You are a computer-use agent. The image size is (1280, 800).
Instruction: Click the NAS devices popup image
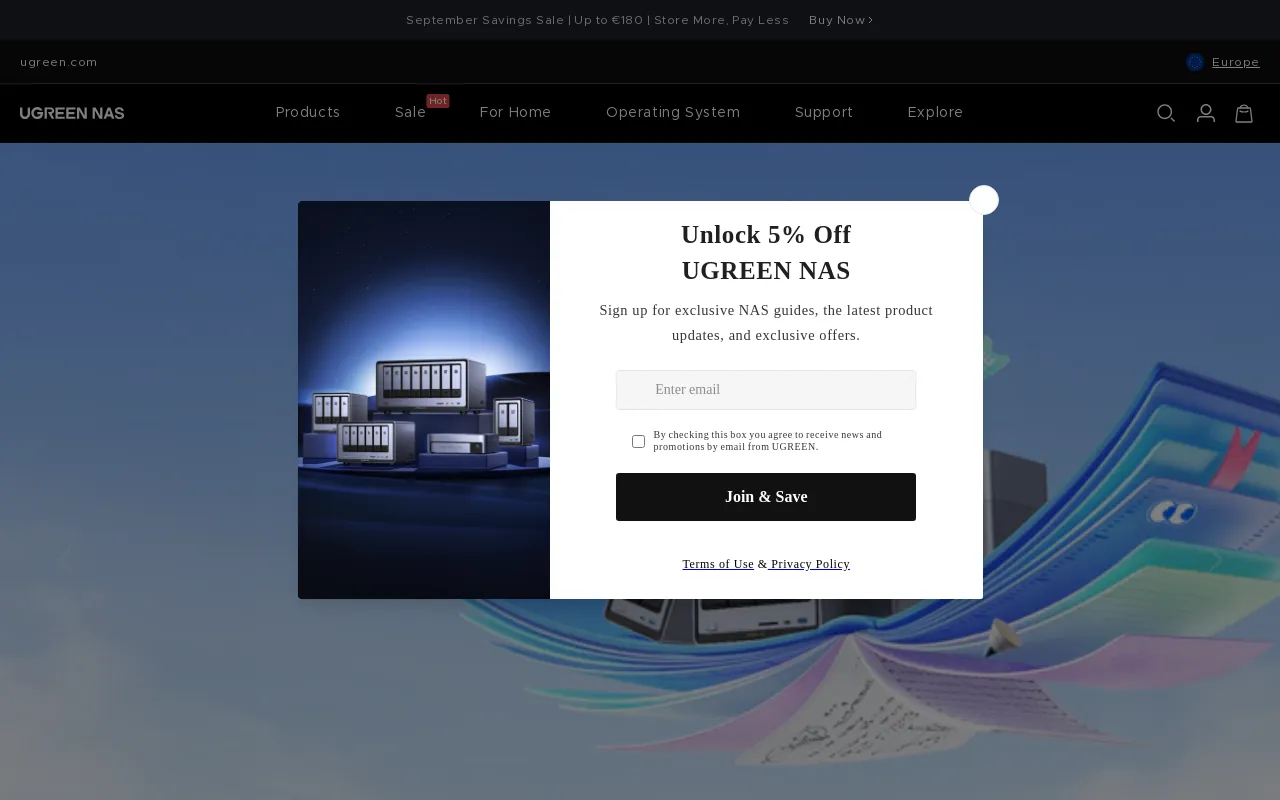(424, 400)
